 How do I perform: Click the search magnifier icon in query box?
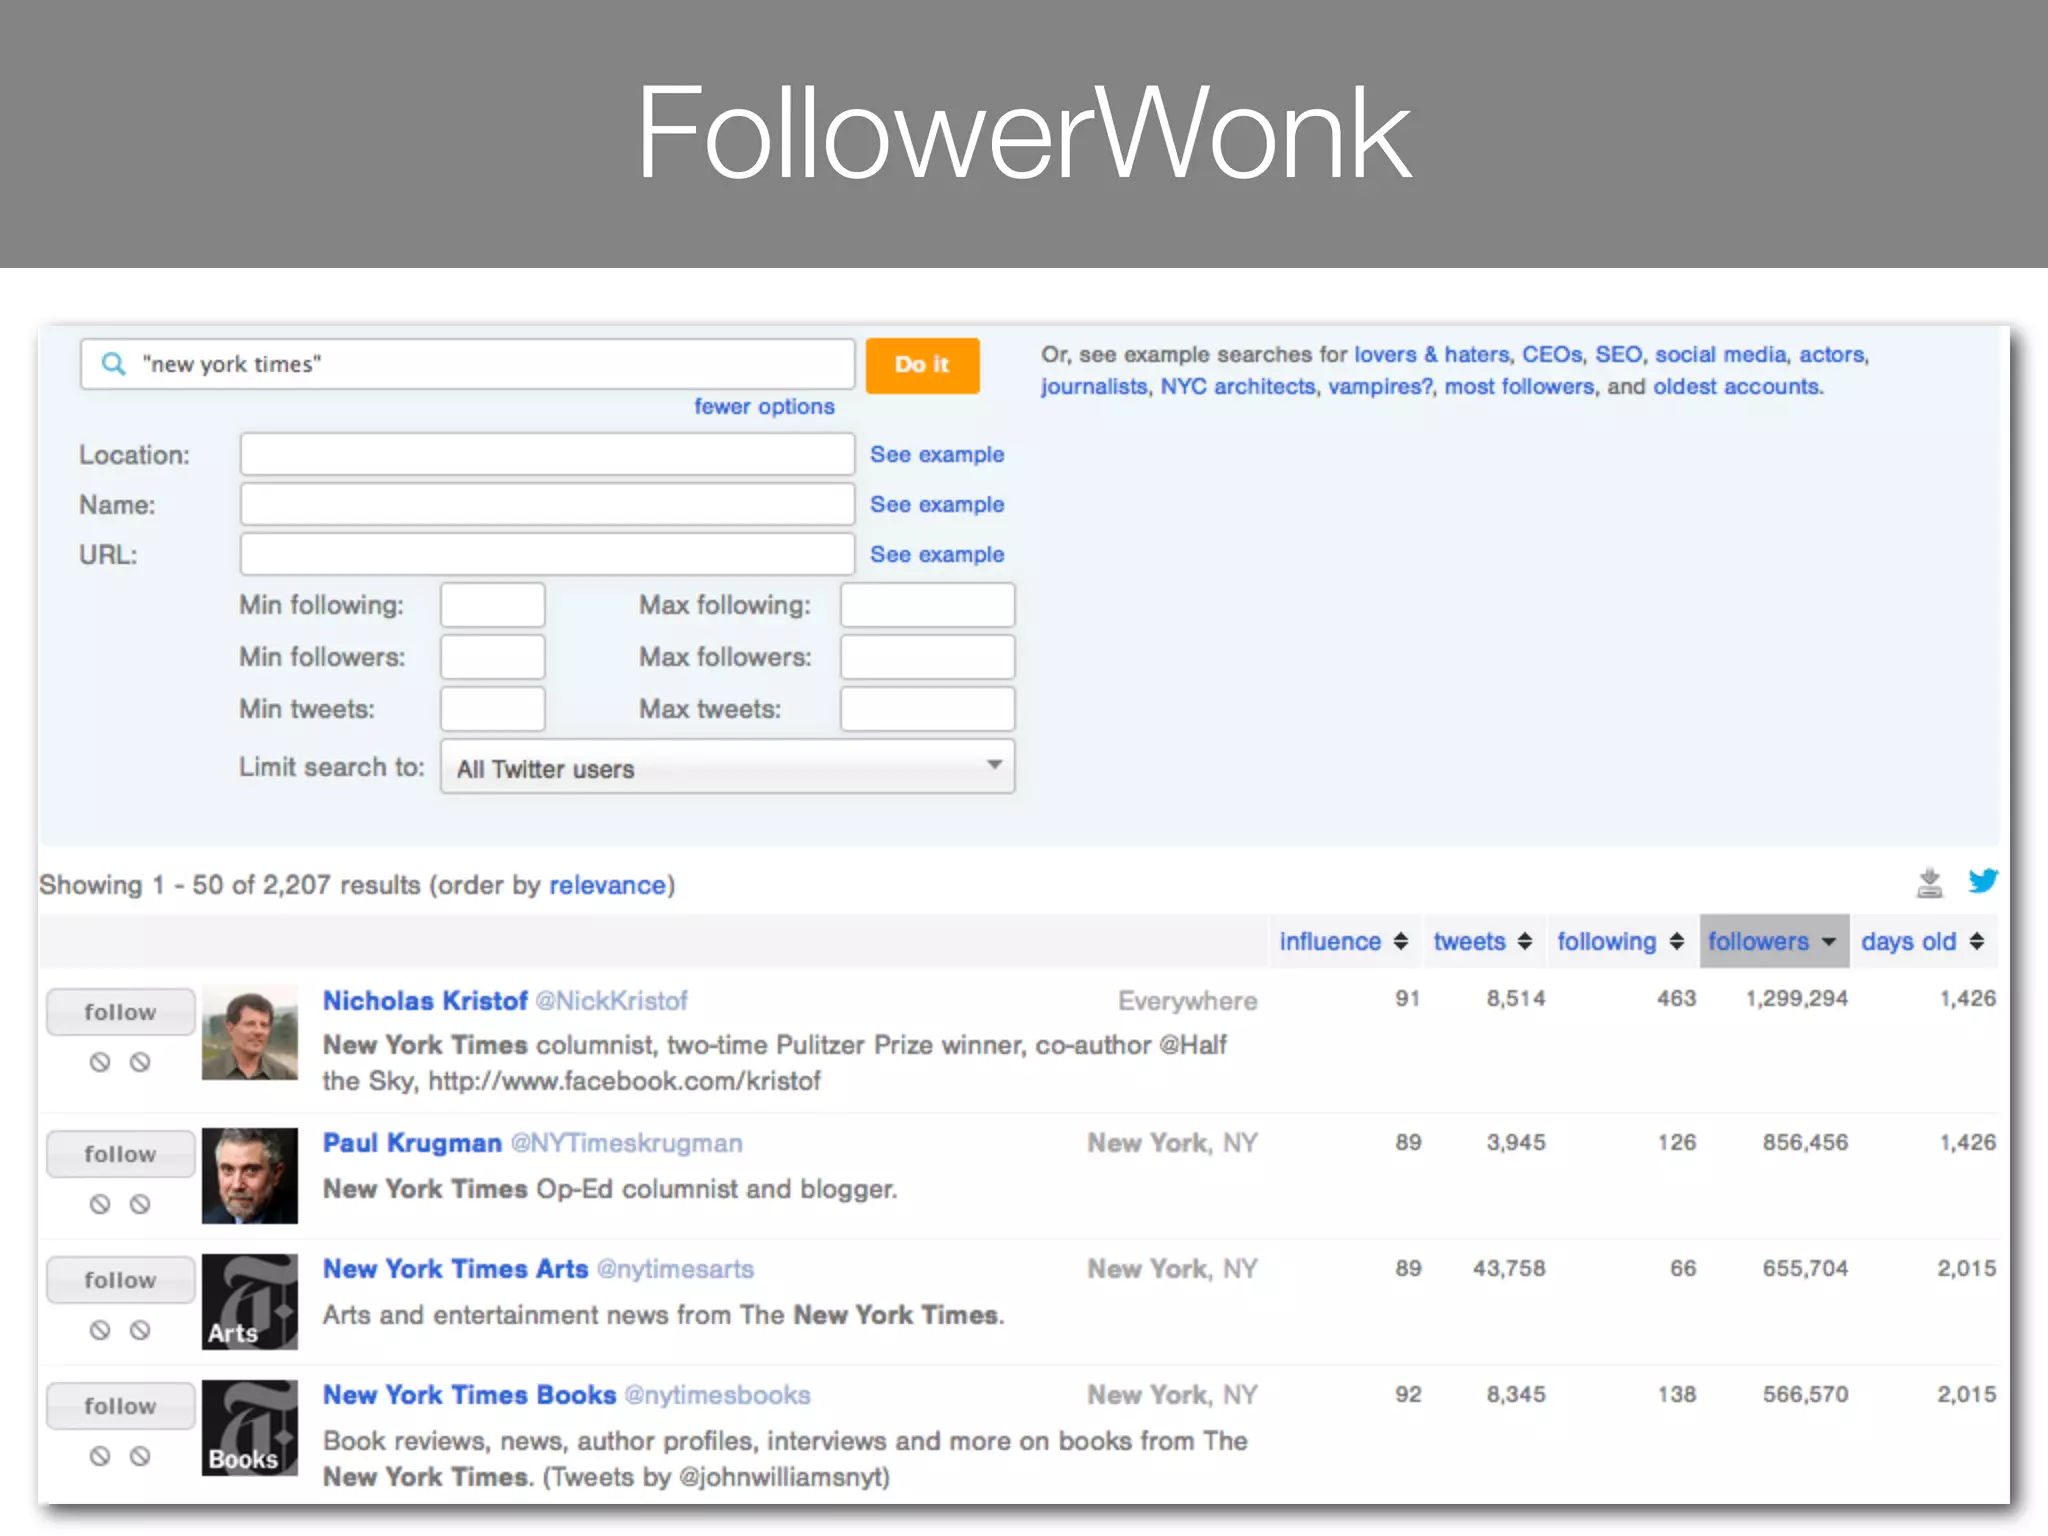(x=114, y=364)
